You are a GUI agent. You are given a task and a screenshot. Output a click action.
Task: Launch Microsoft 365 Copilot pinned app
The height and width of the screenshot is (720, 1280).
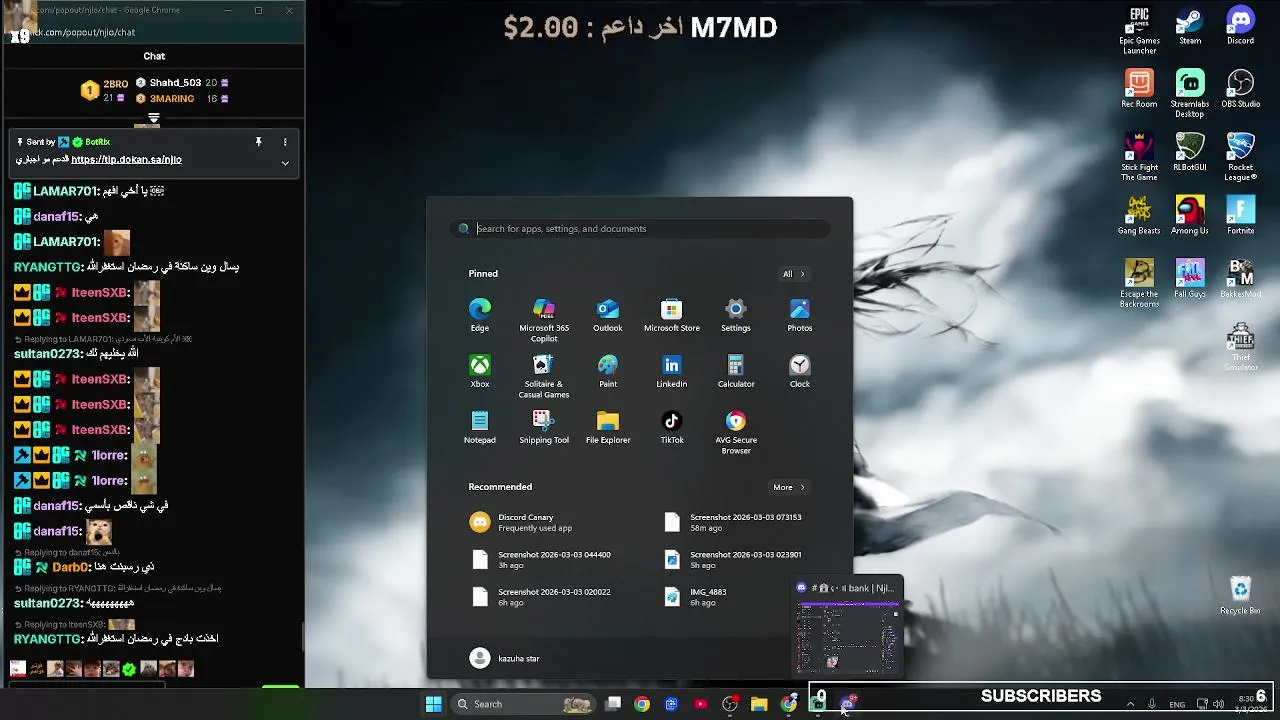point(544,319)
